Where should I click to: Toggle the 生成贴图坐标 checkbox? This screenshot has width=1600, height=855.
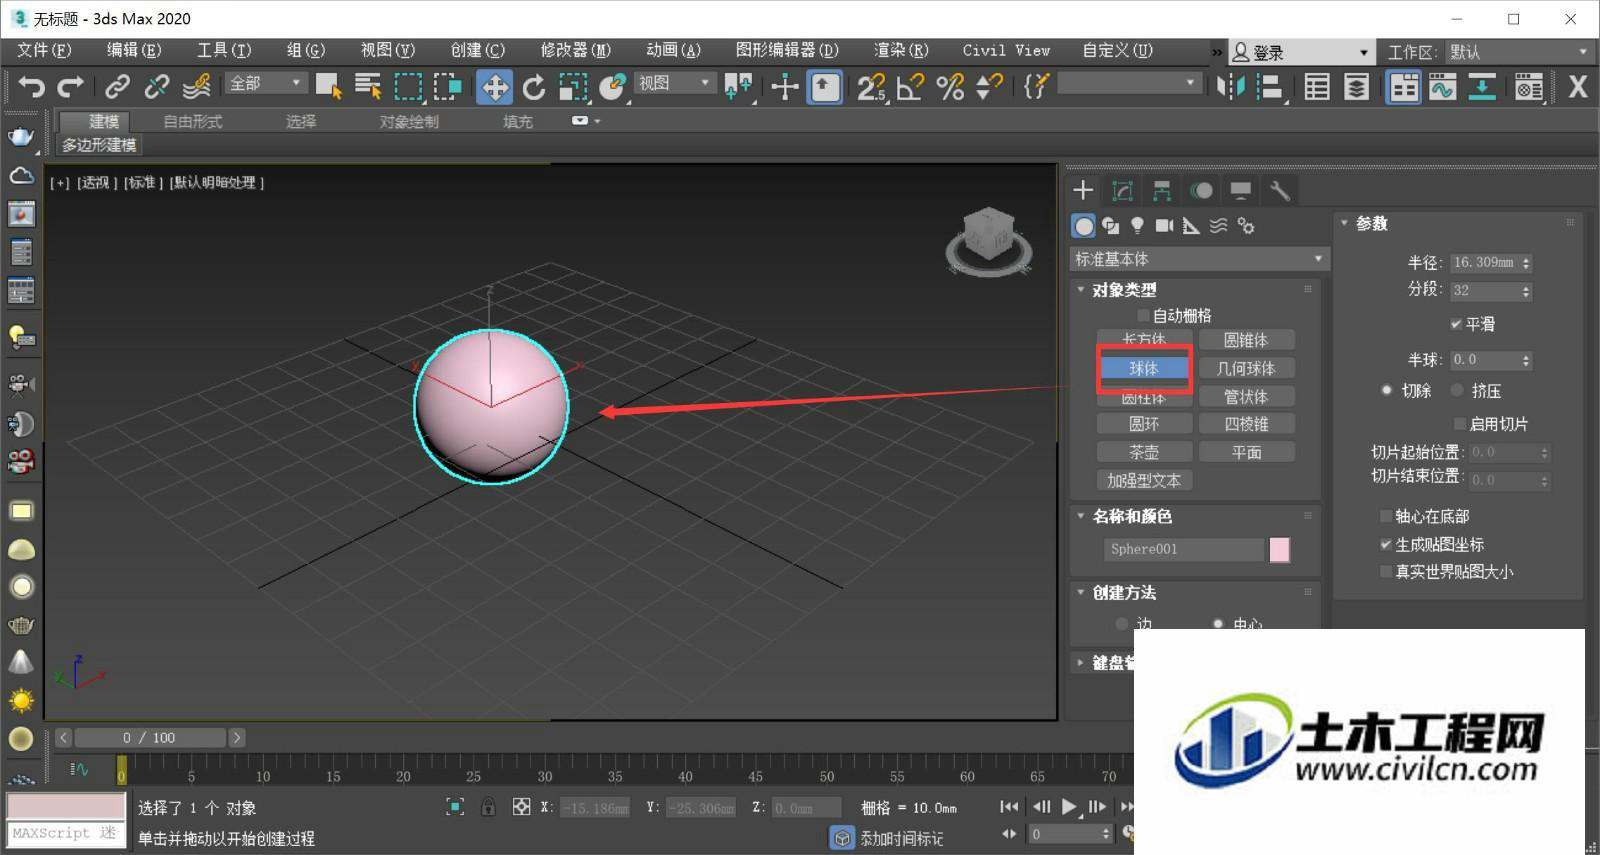1386,544
